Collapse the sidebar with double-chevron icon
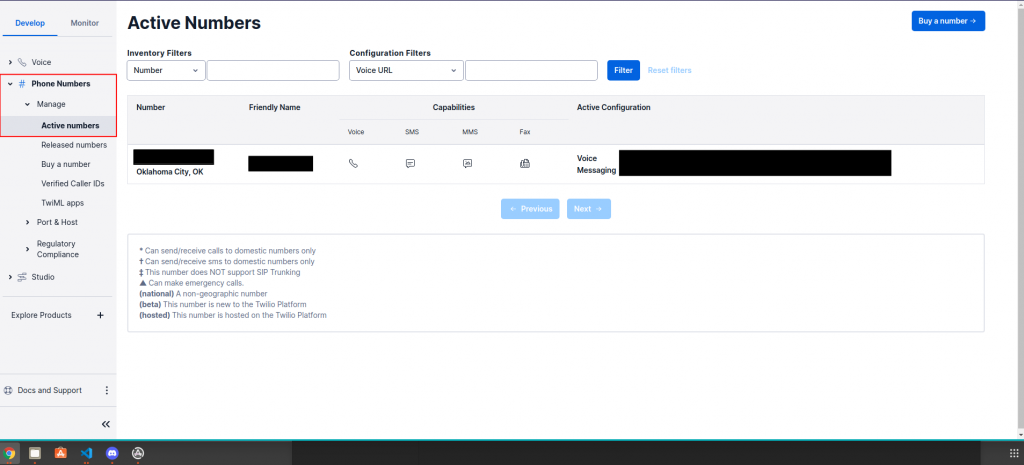Viewport: 1024px width, 465px height. [106, 425]
